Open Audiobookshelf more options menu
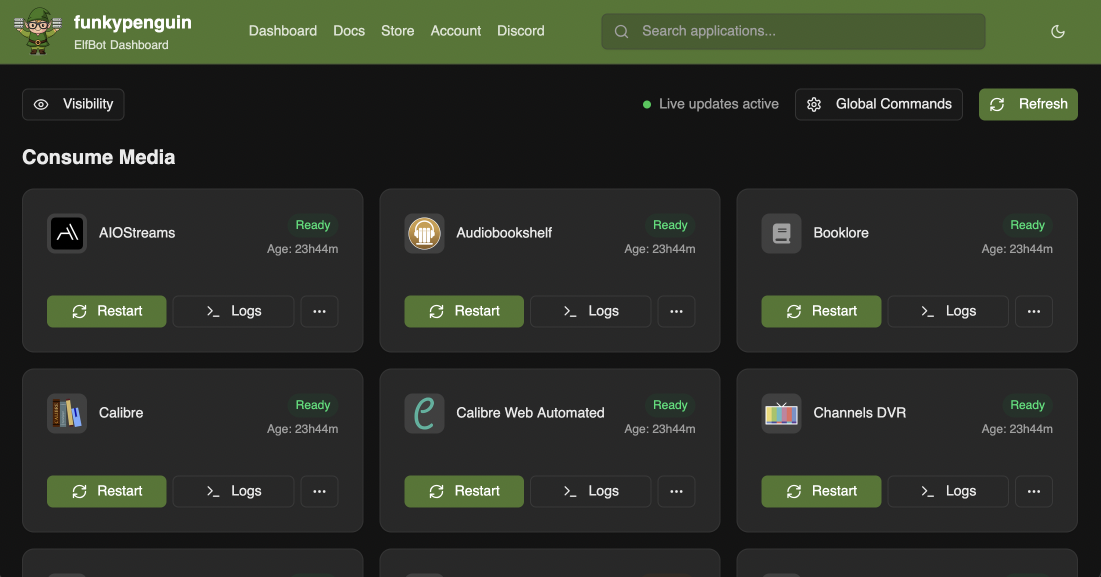Screen dimensions: 1101x577 click(x=676, y=312)
